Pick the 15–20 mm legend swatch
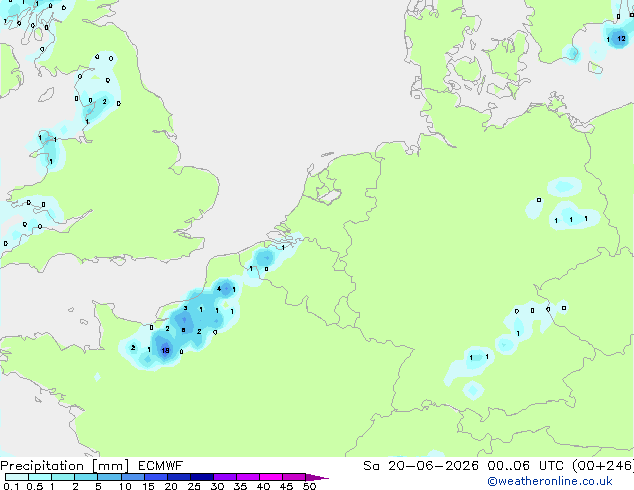634x490 pixels. [x=155, y=477]
